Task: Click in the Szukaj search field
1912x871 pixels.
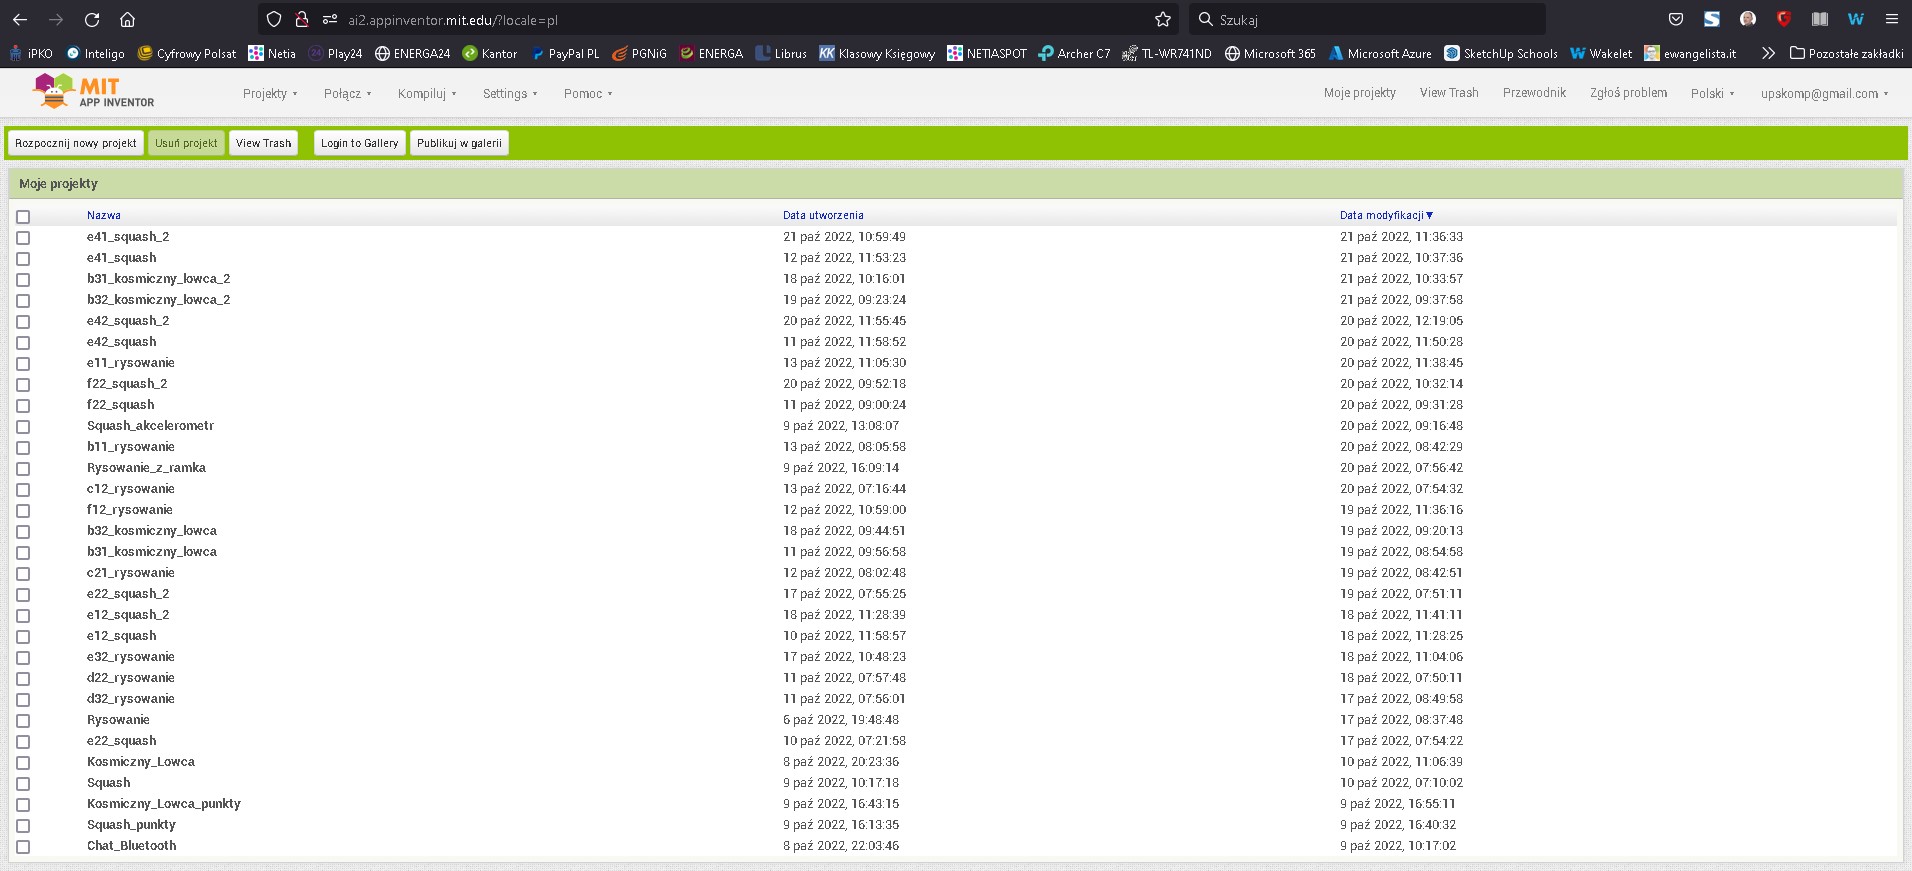Action: tap(1370, 19)
